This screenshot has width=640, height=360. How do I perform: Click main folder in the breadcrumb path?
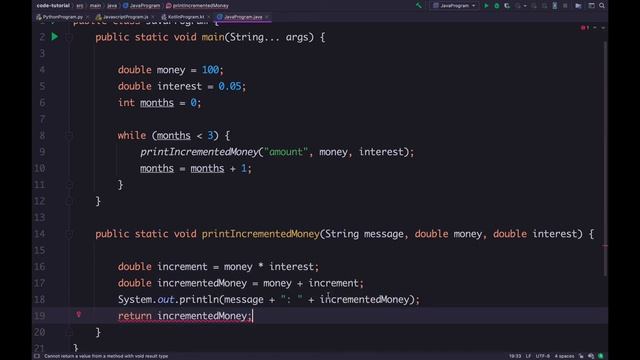click(95, 6)
